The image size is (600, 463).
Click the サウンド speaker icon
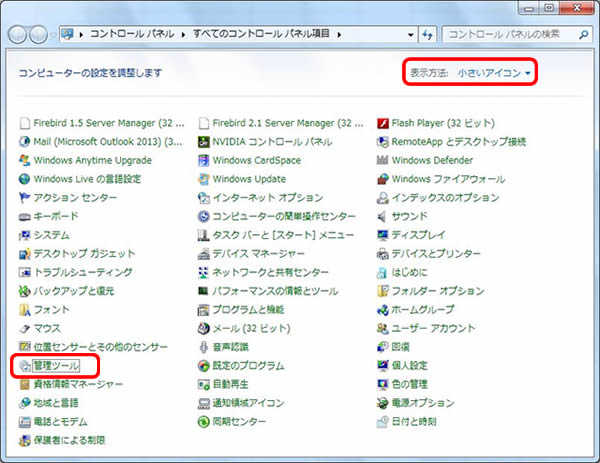(x=383, y=217)
